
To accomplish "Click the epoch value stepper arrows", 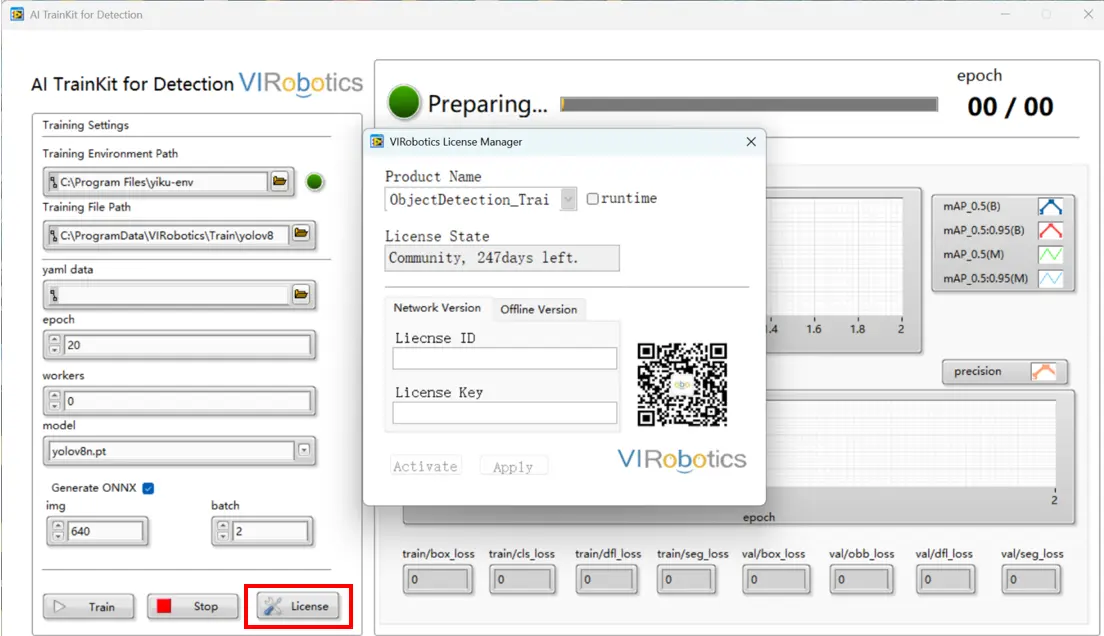I will pos(55,346).
